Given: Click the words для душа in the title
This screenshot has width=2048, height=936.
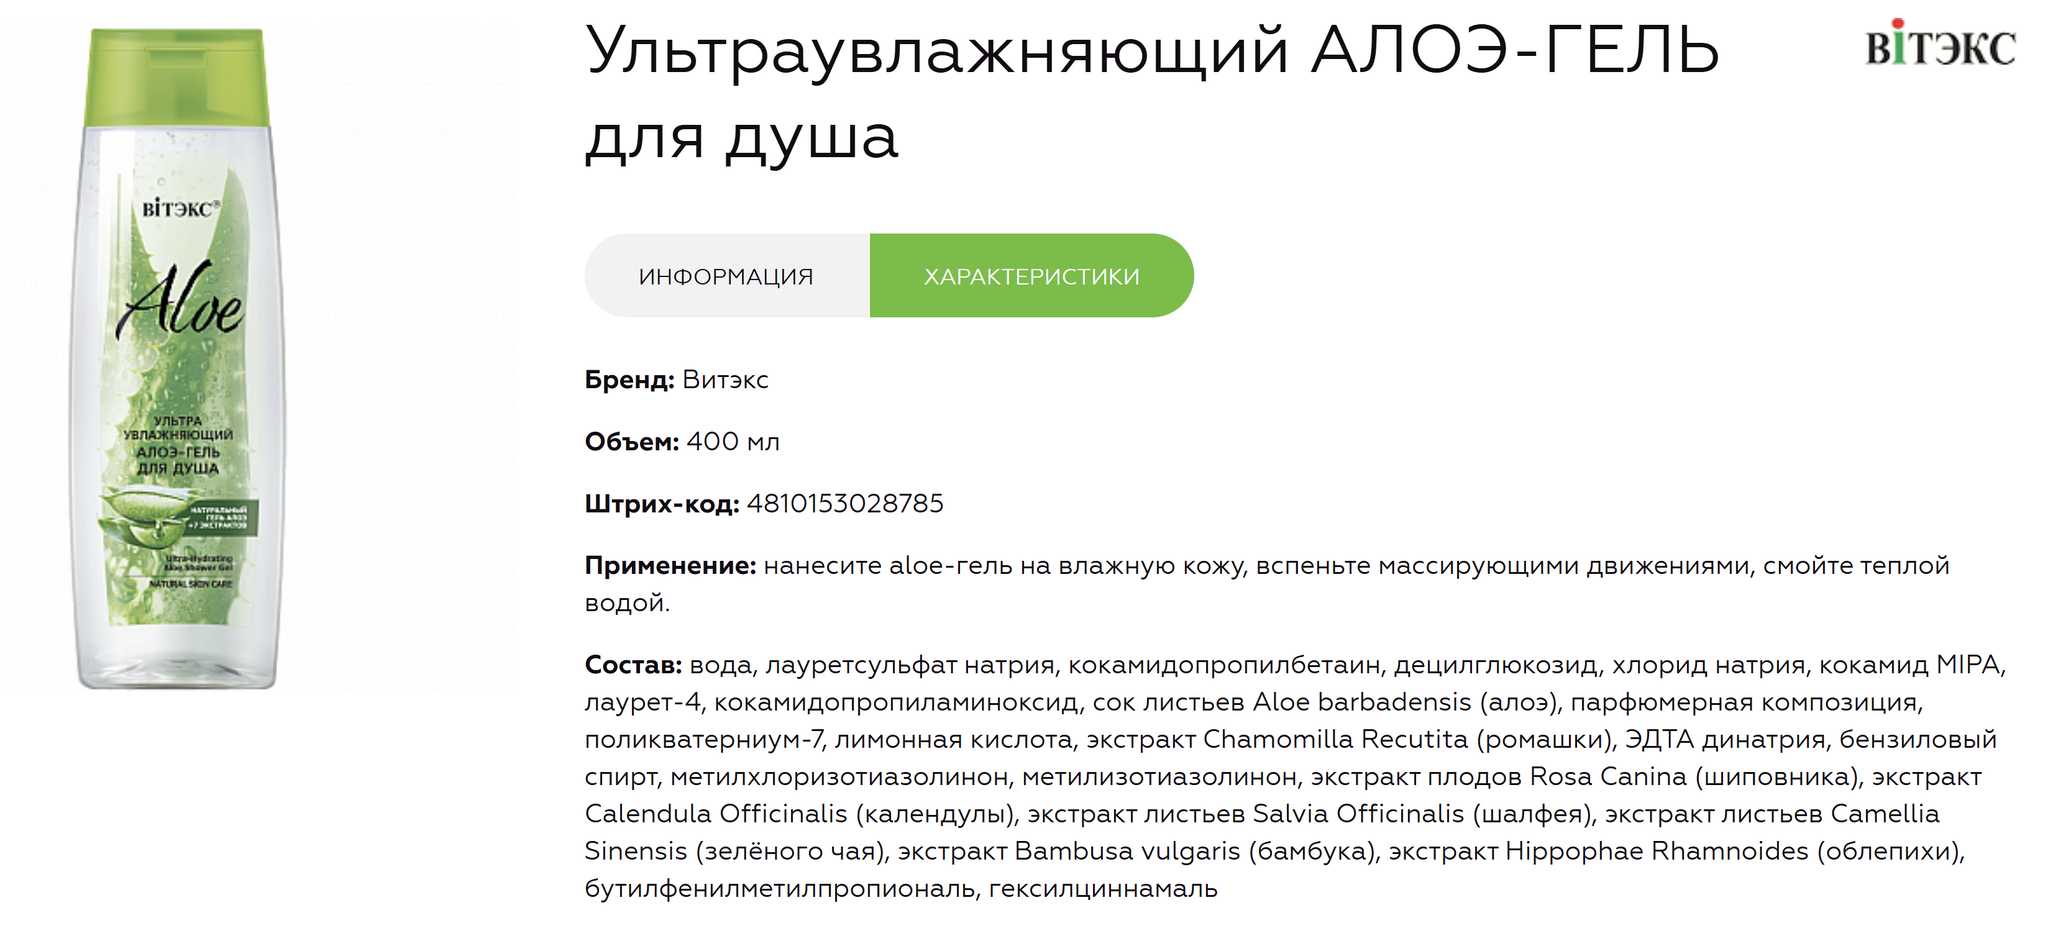Looking at the screenshot, I should pyautogui.click(x=741, y=136).
